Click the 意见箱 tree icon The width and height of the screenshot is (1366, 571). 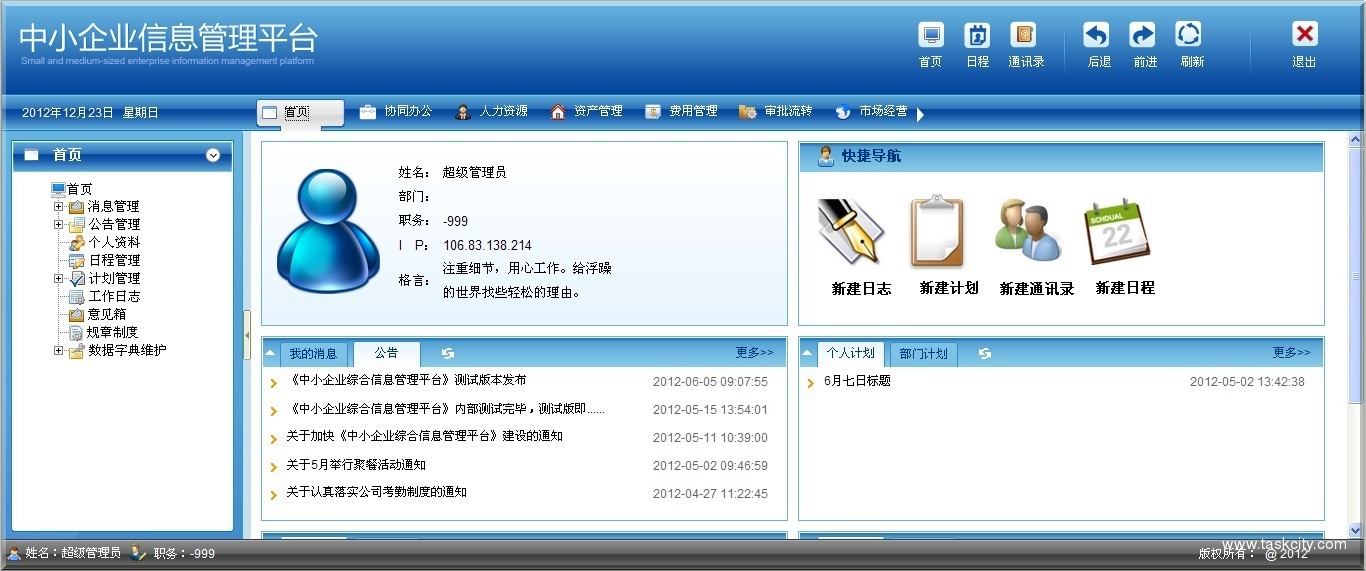click(x=76, y=314)
